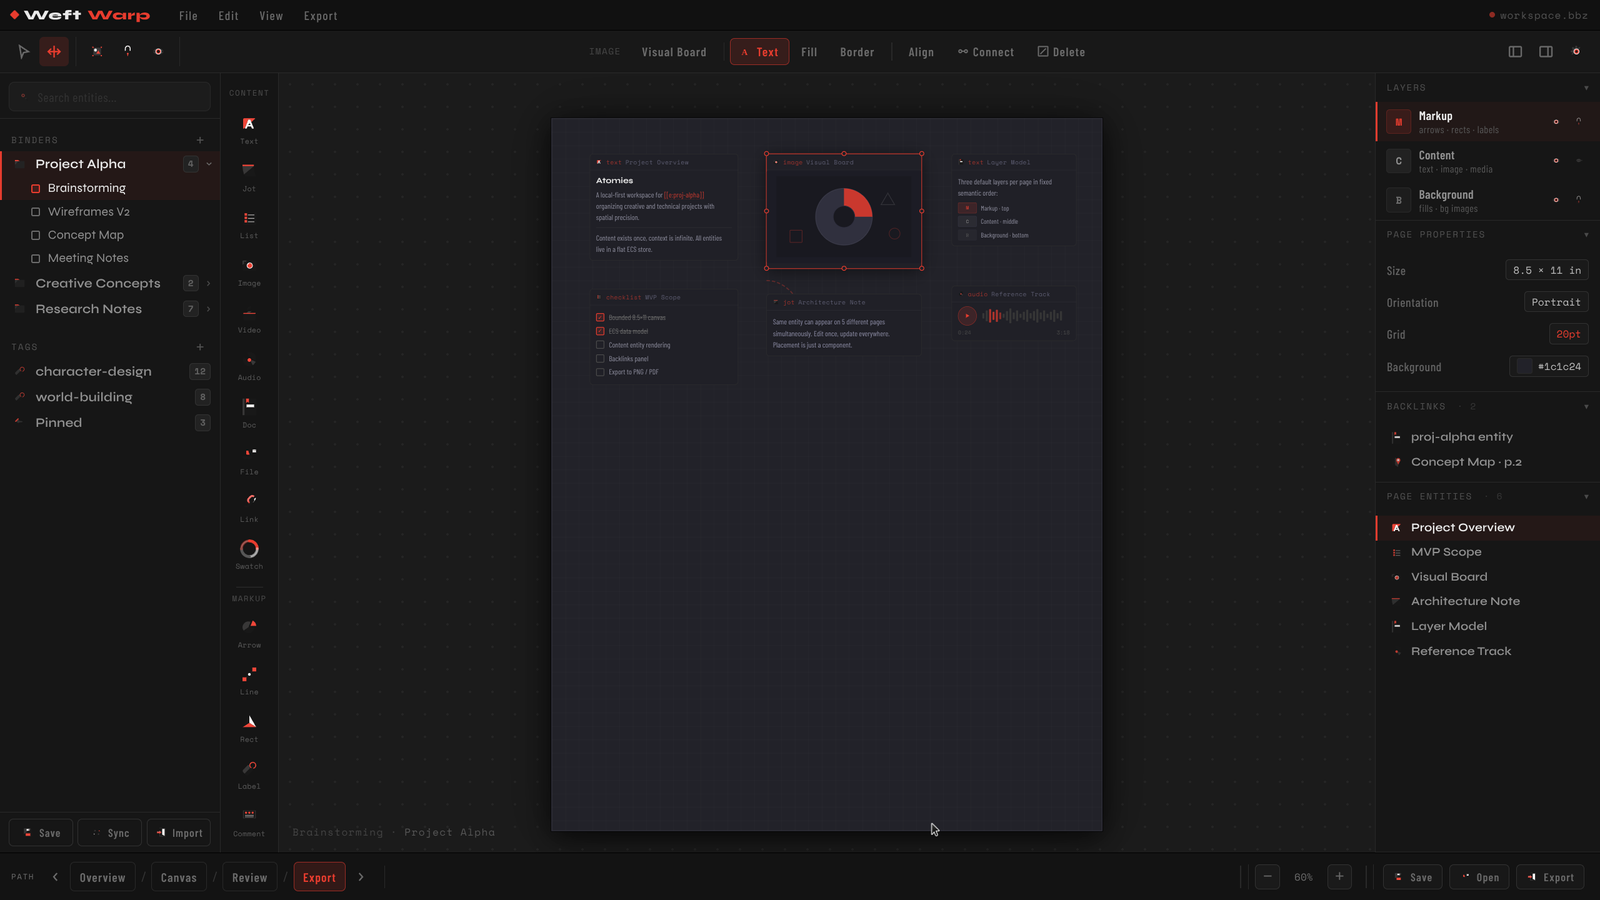The image size is (1600, 900).
Task: Collapse the Page Entities section
Action: pos(1586,496)
